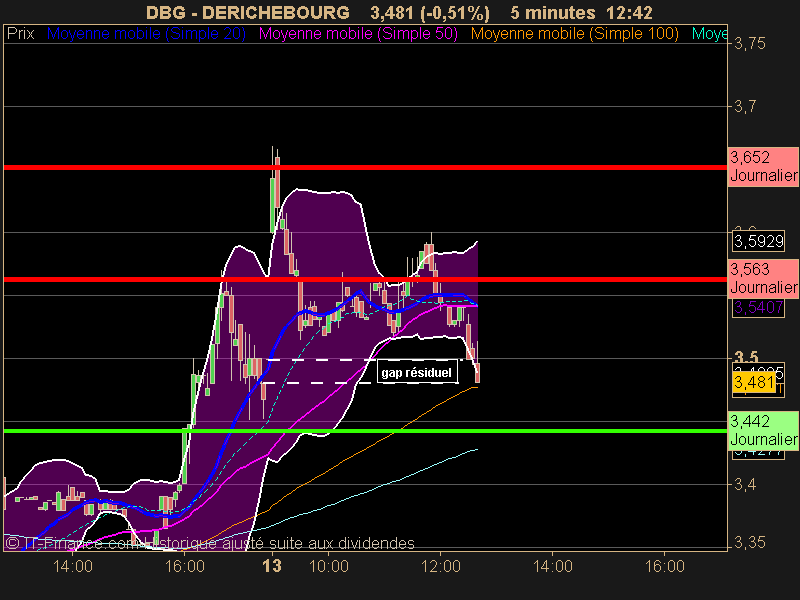Click the 3,75 price axis label
Image resolution: width=800 pixels, height=600 pixels.
pos(749,43)
